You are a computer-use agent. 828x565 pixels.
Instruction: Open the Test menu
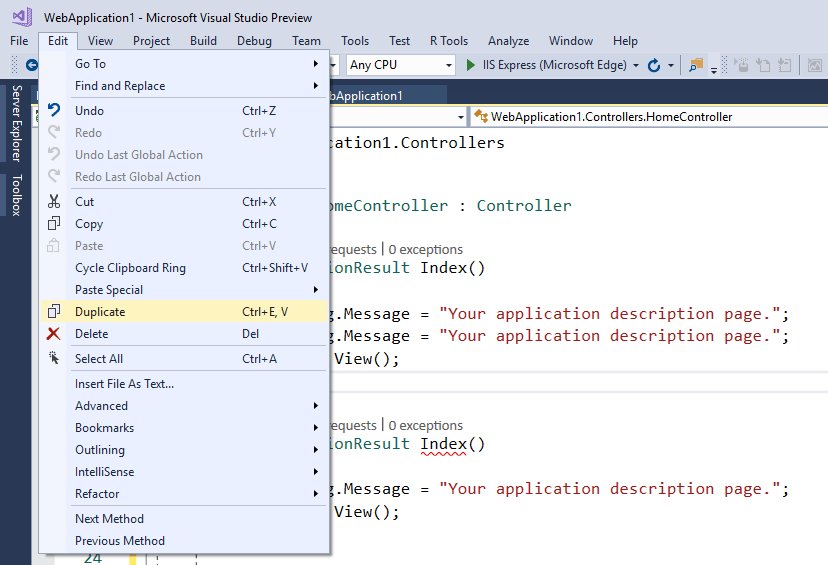pyautogui.click(x=399, y=41)
